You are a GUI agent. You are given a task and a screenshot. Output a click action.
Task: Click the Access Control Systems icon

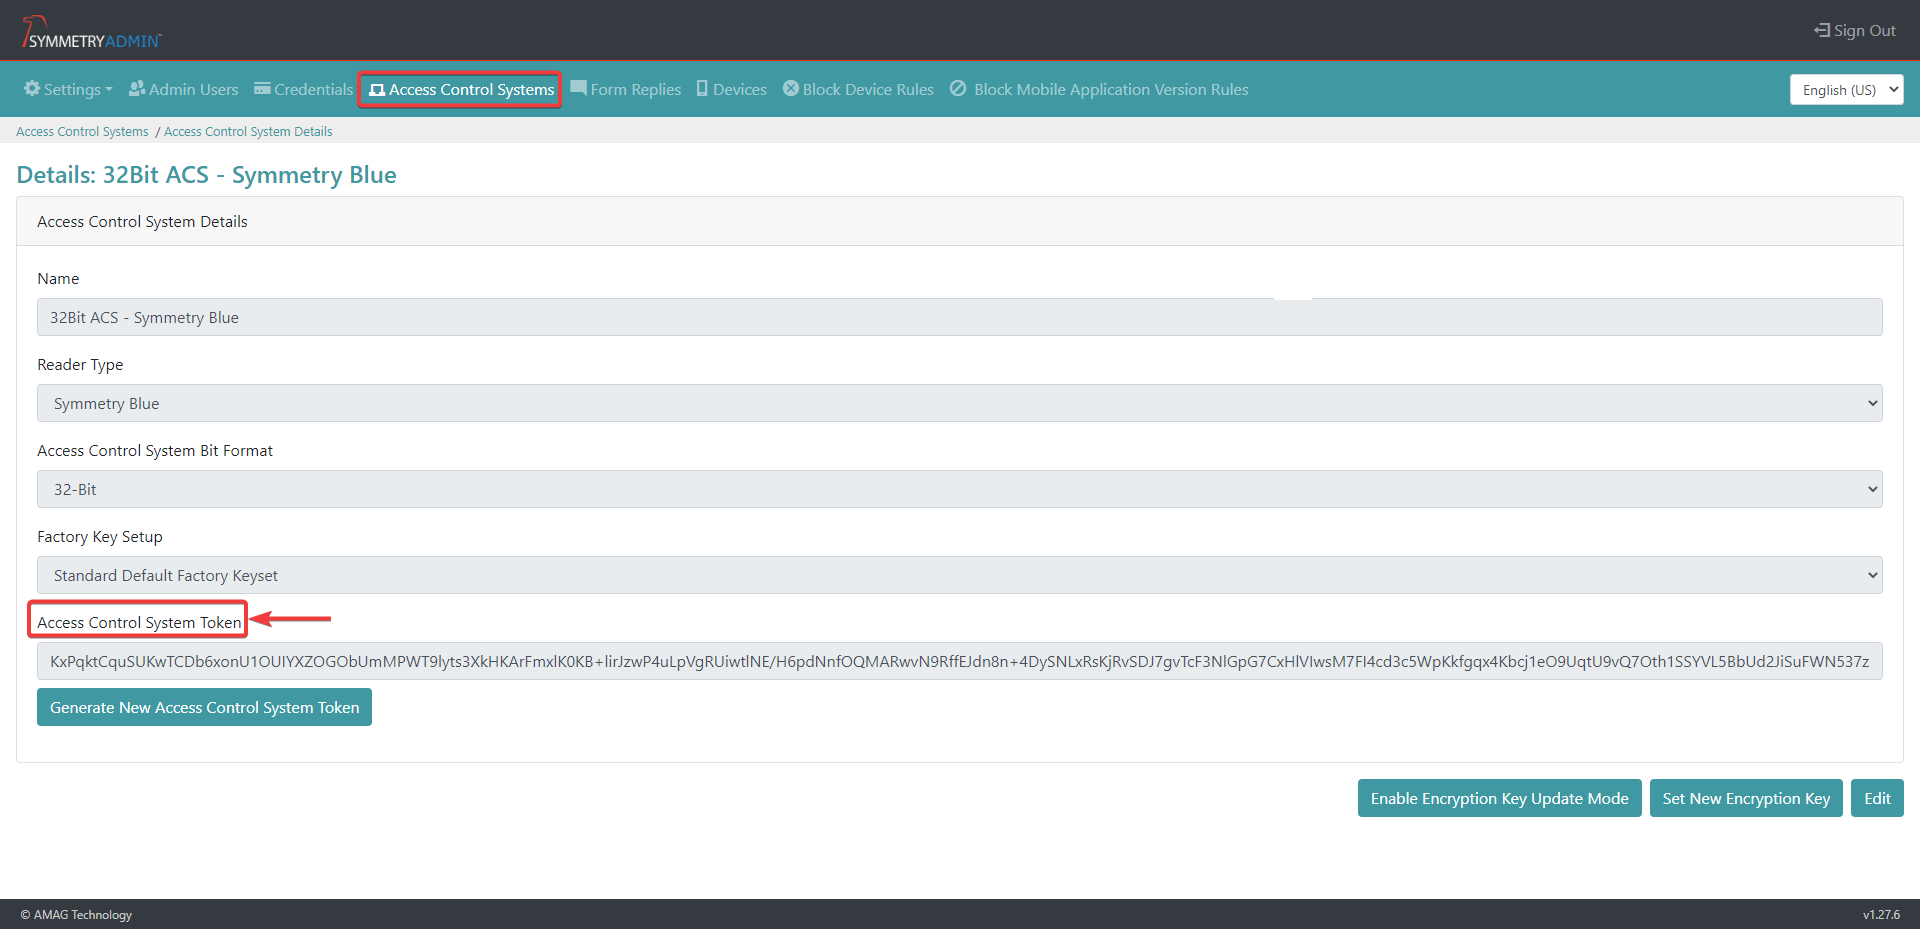[x=377, y=89]
